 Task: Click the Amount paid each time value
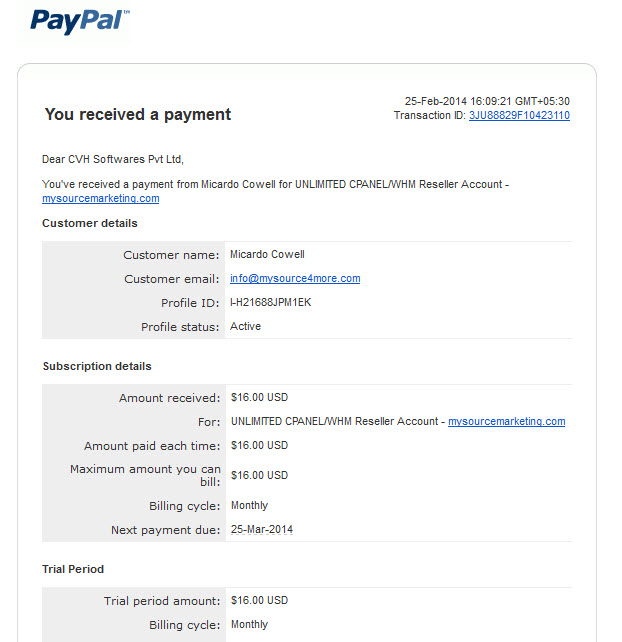(259, 445)
